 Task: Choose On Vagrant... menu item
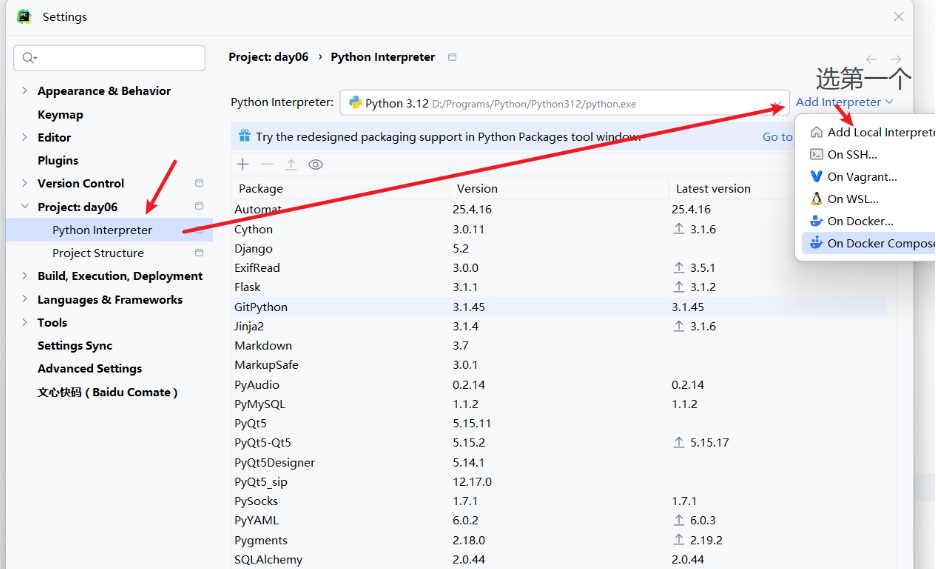pyautogui.click(x=869, y=176)
